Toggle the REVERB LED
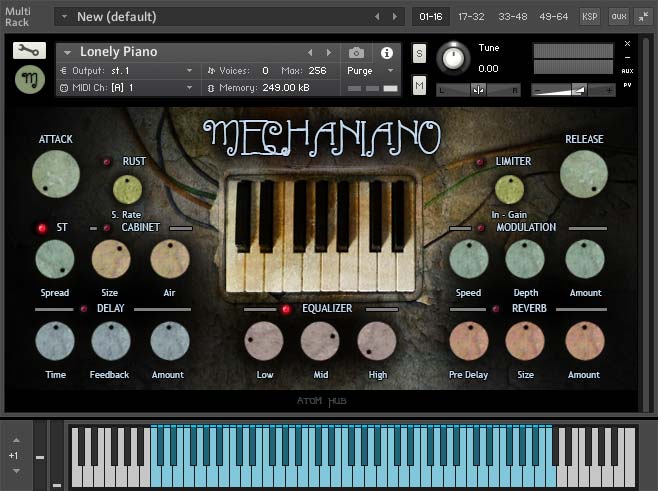This screenshot has width=658, height=491. click(496, 309)
